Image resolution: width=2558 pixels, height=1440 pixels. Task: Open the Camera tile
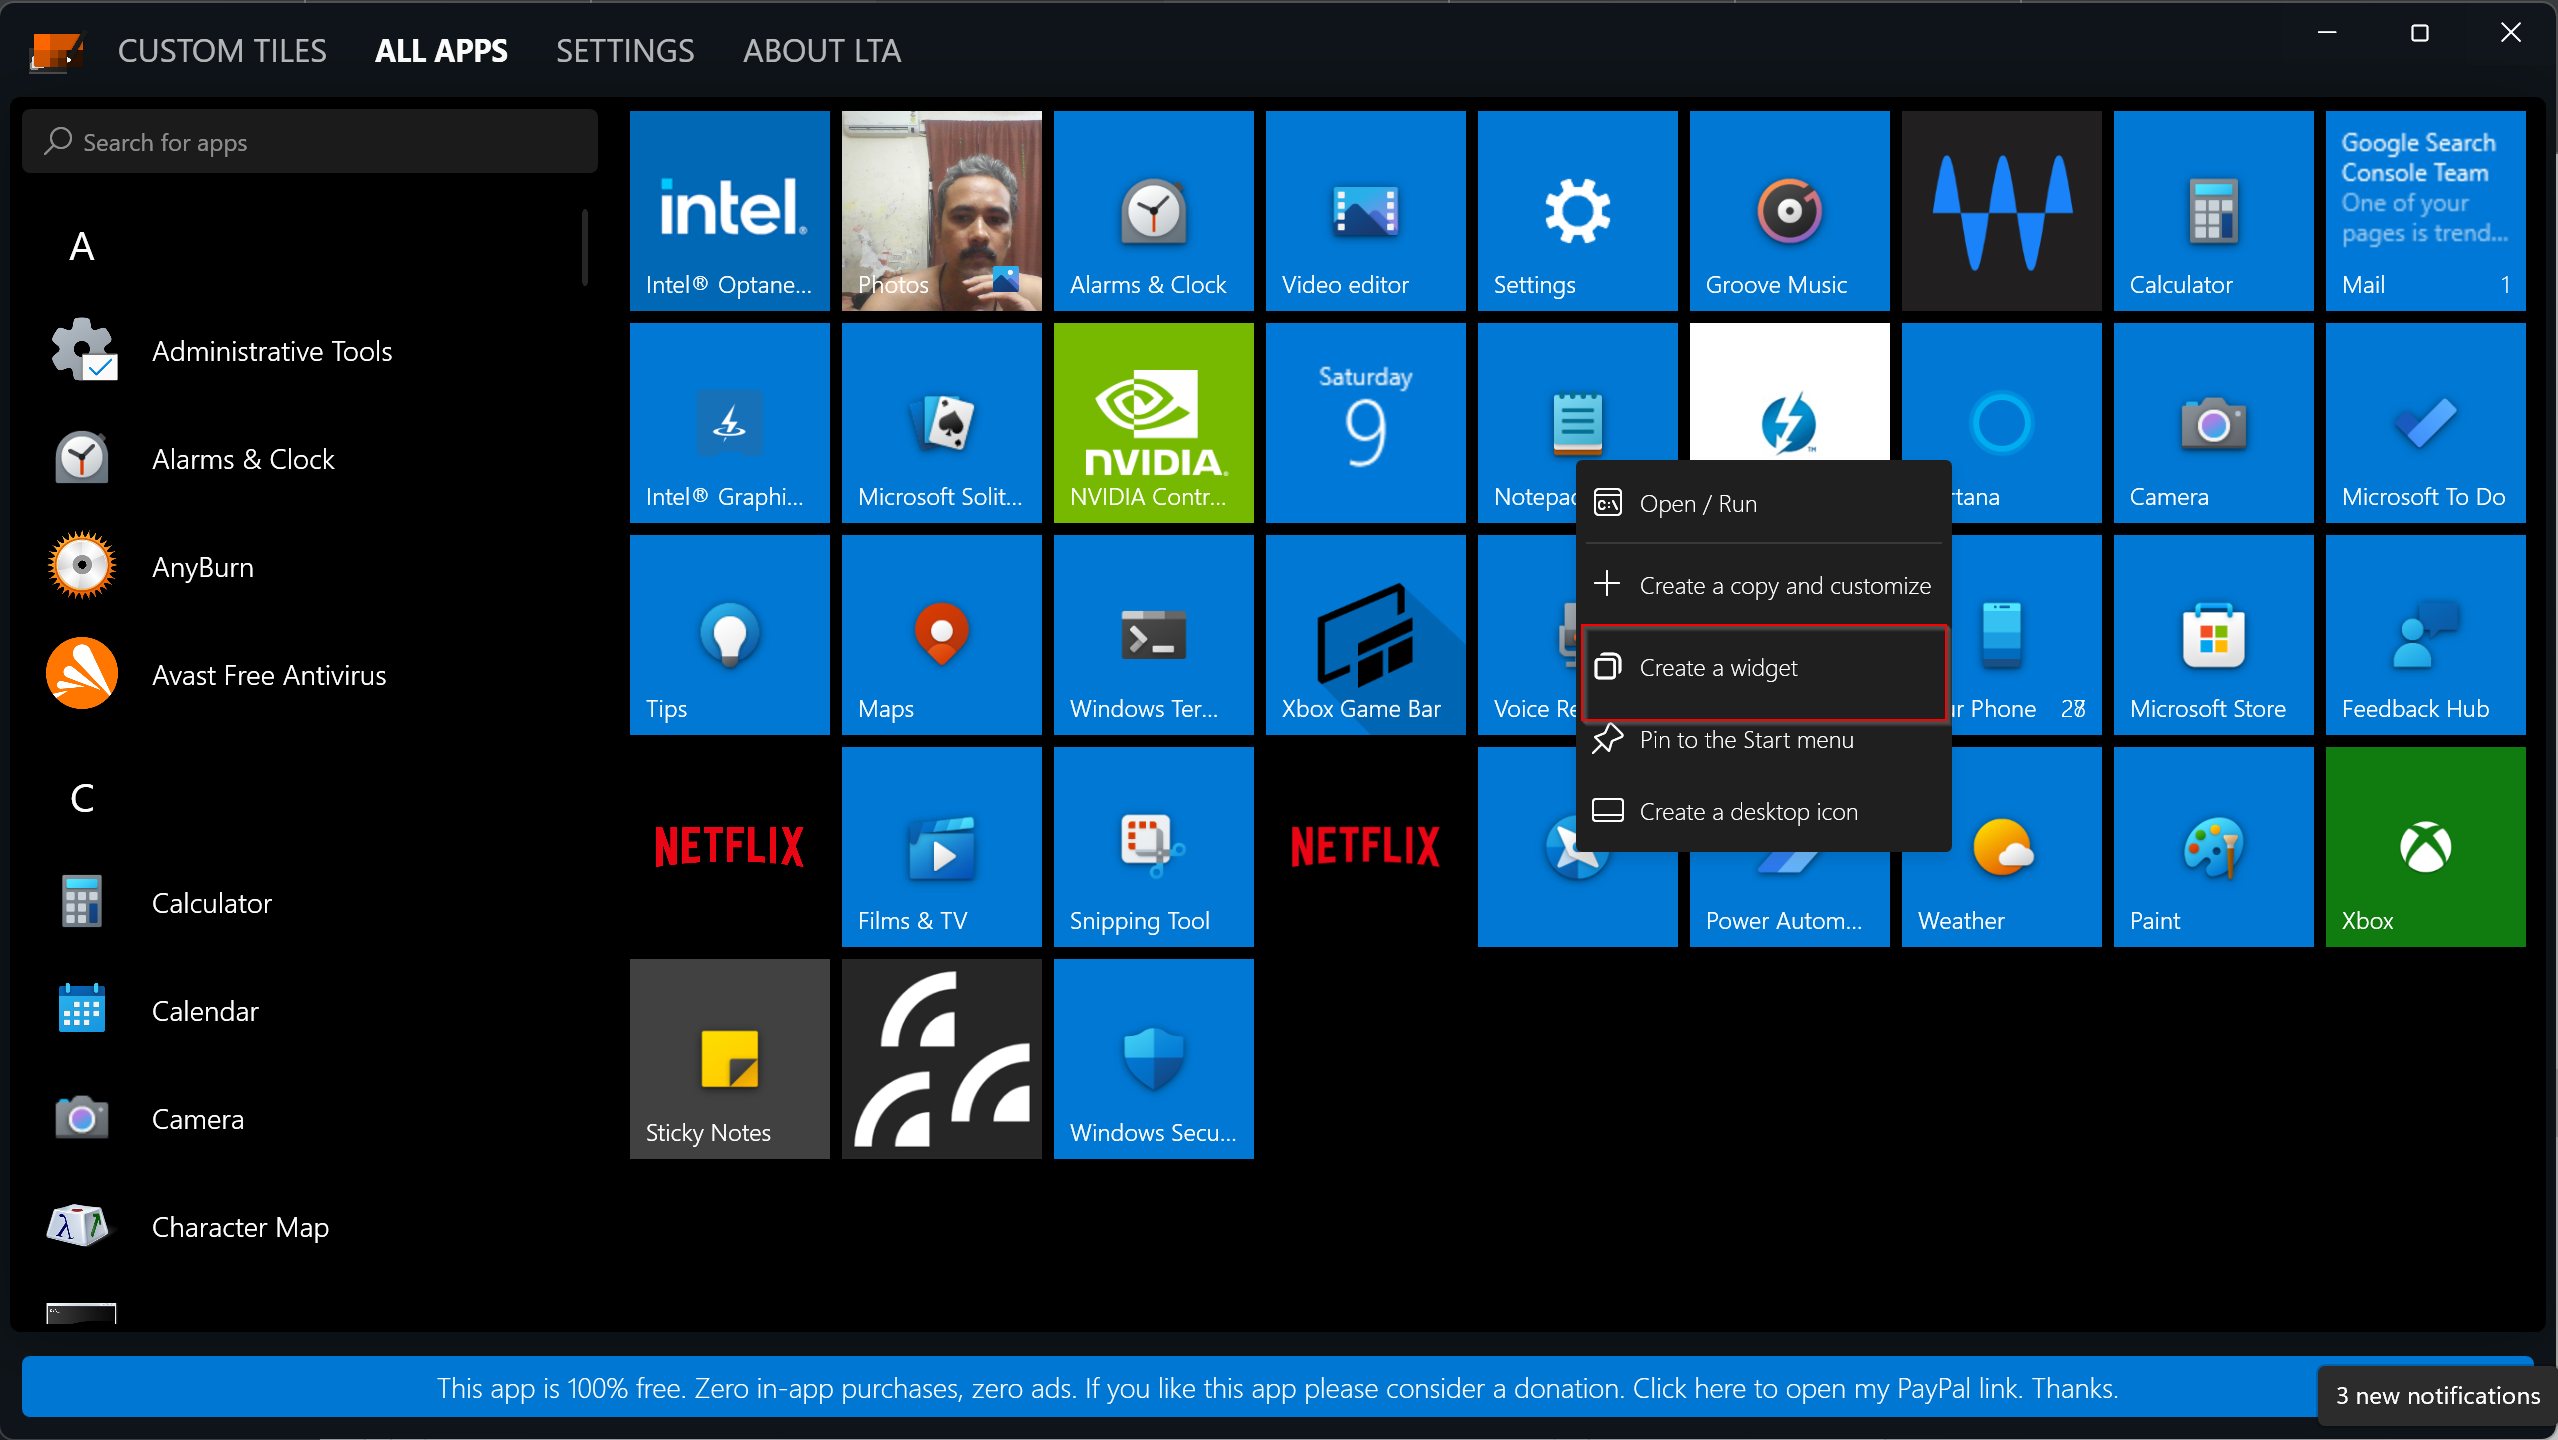click(x=2213, y=423)
